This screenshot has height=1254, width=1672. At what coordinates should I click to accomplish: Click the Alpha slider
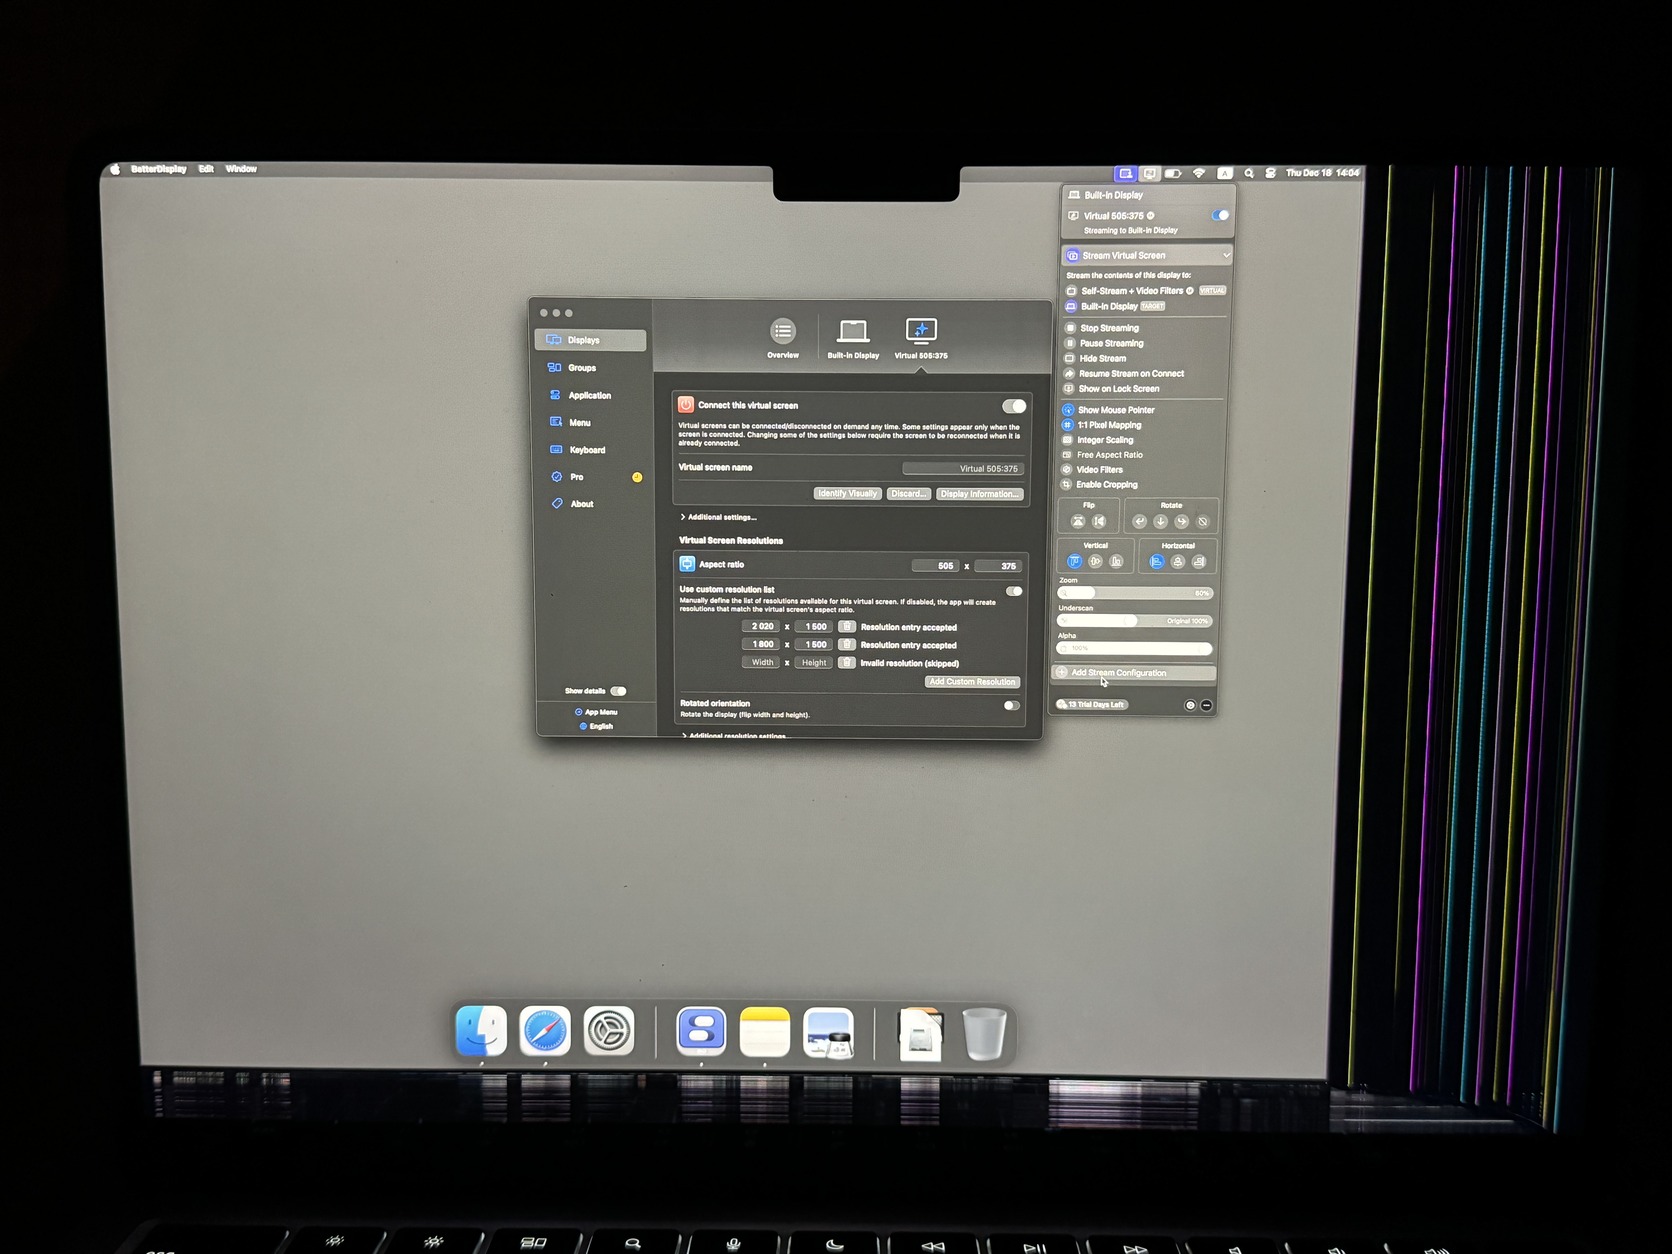(x=1135, y=649)
